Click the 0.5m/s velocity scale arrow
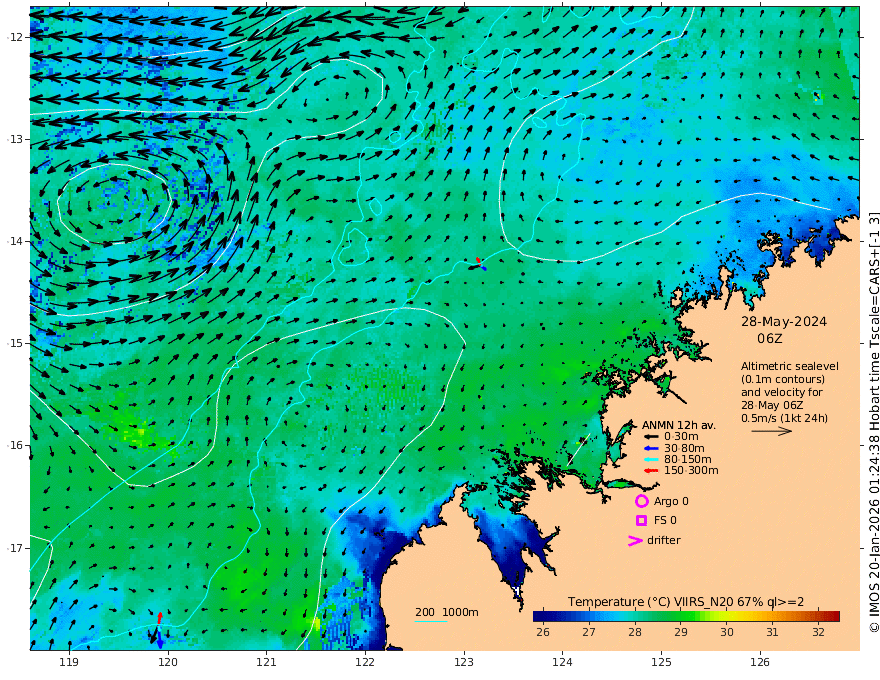 772,431
